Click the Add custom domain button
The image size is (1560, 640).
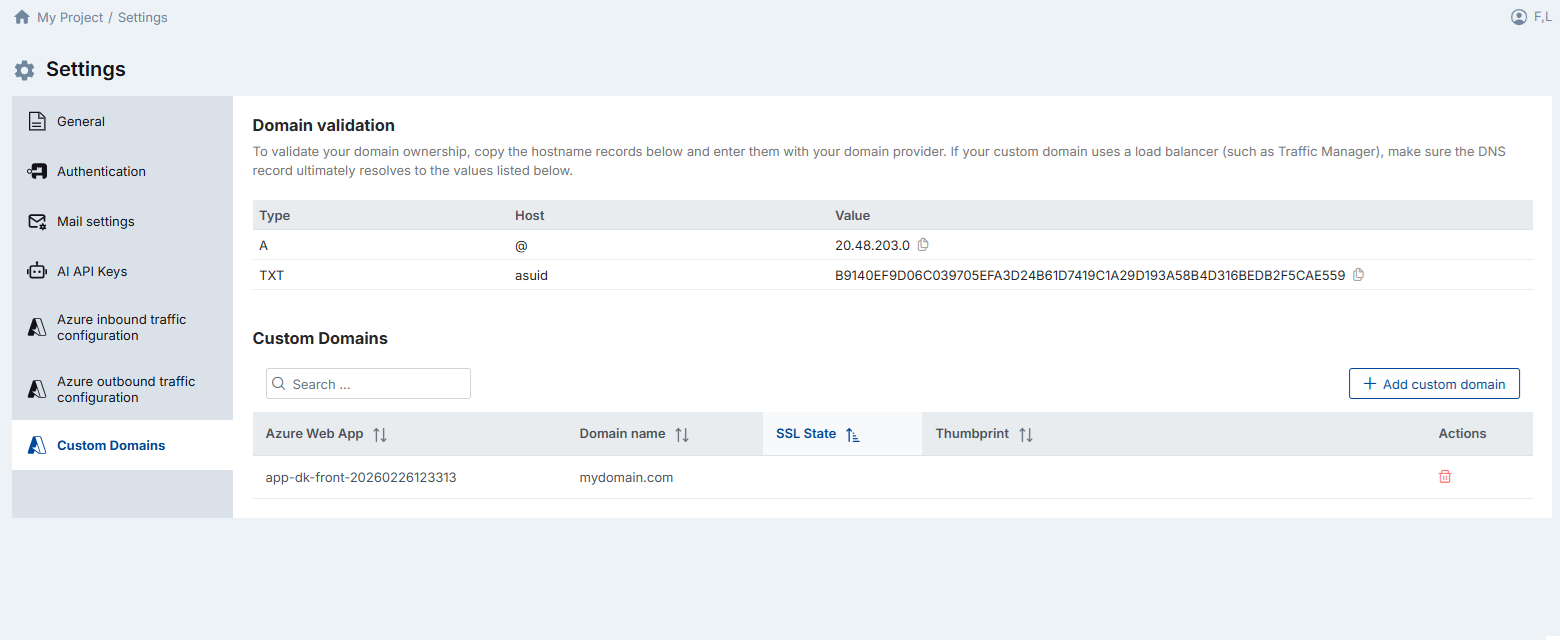click(1434, 383)
